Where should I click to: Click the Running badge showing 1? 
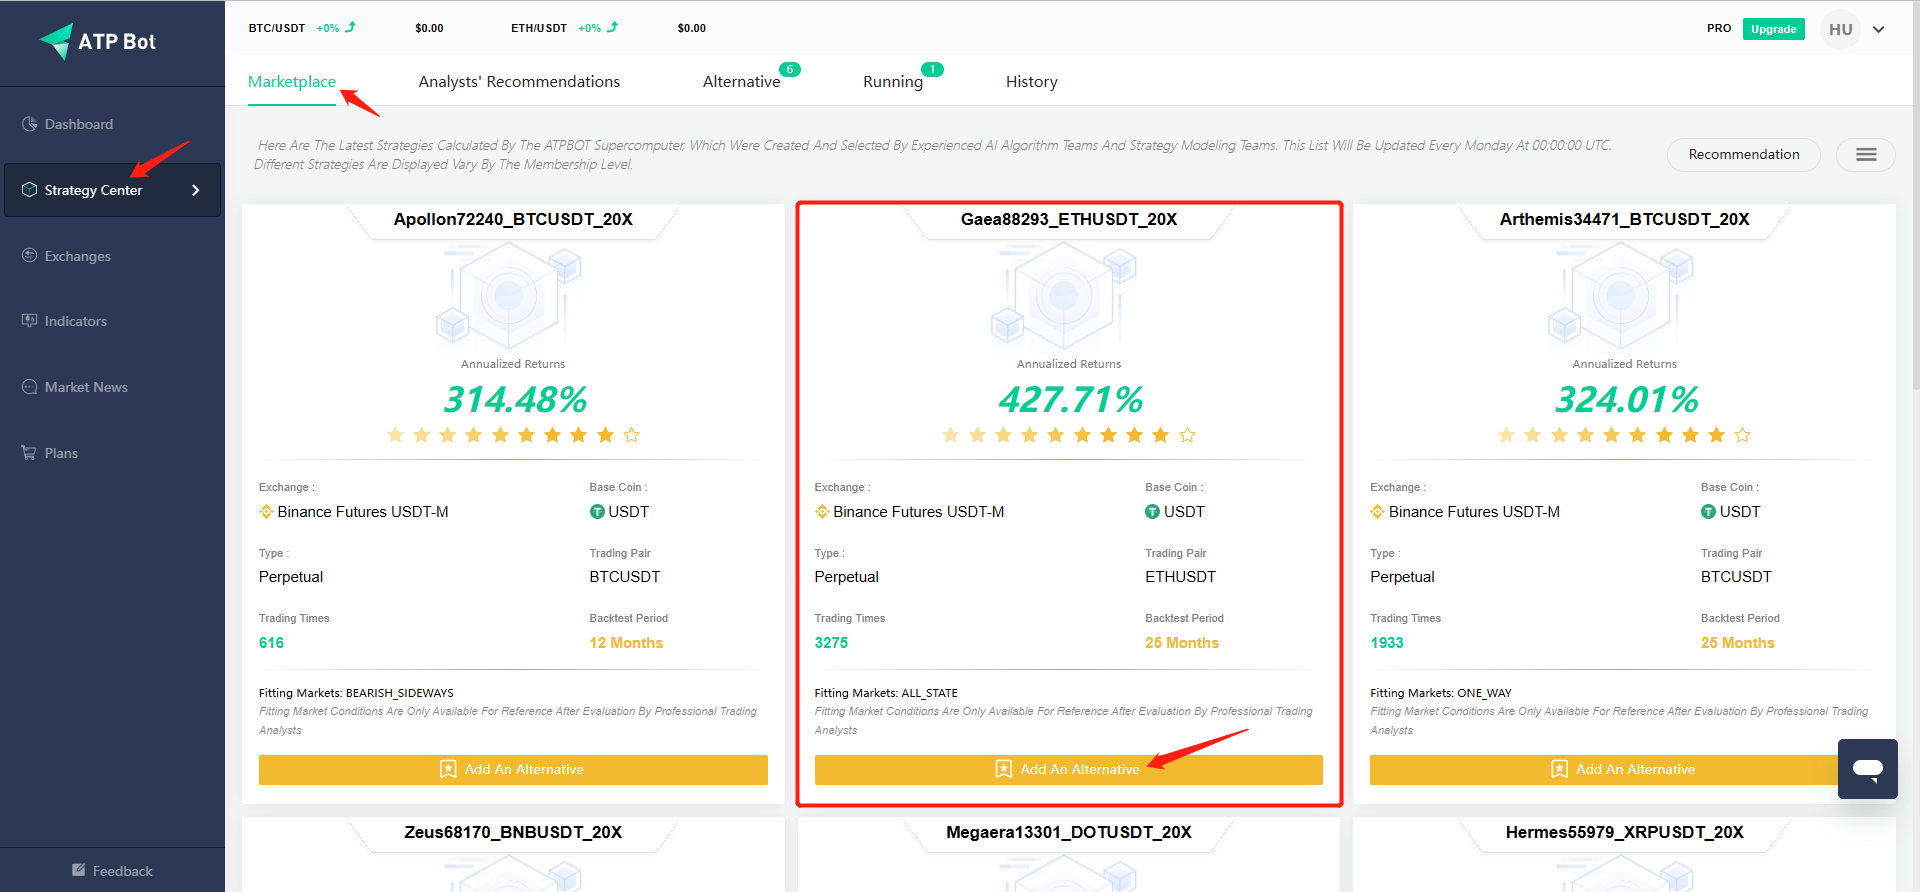[x=932, y=69]
